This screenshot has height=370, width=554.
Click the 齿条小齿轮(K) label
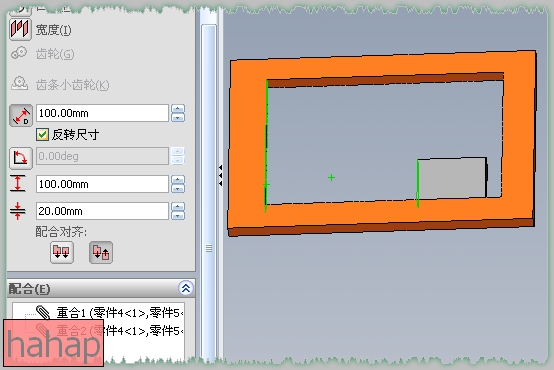coord(72,85)
